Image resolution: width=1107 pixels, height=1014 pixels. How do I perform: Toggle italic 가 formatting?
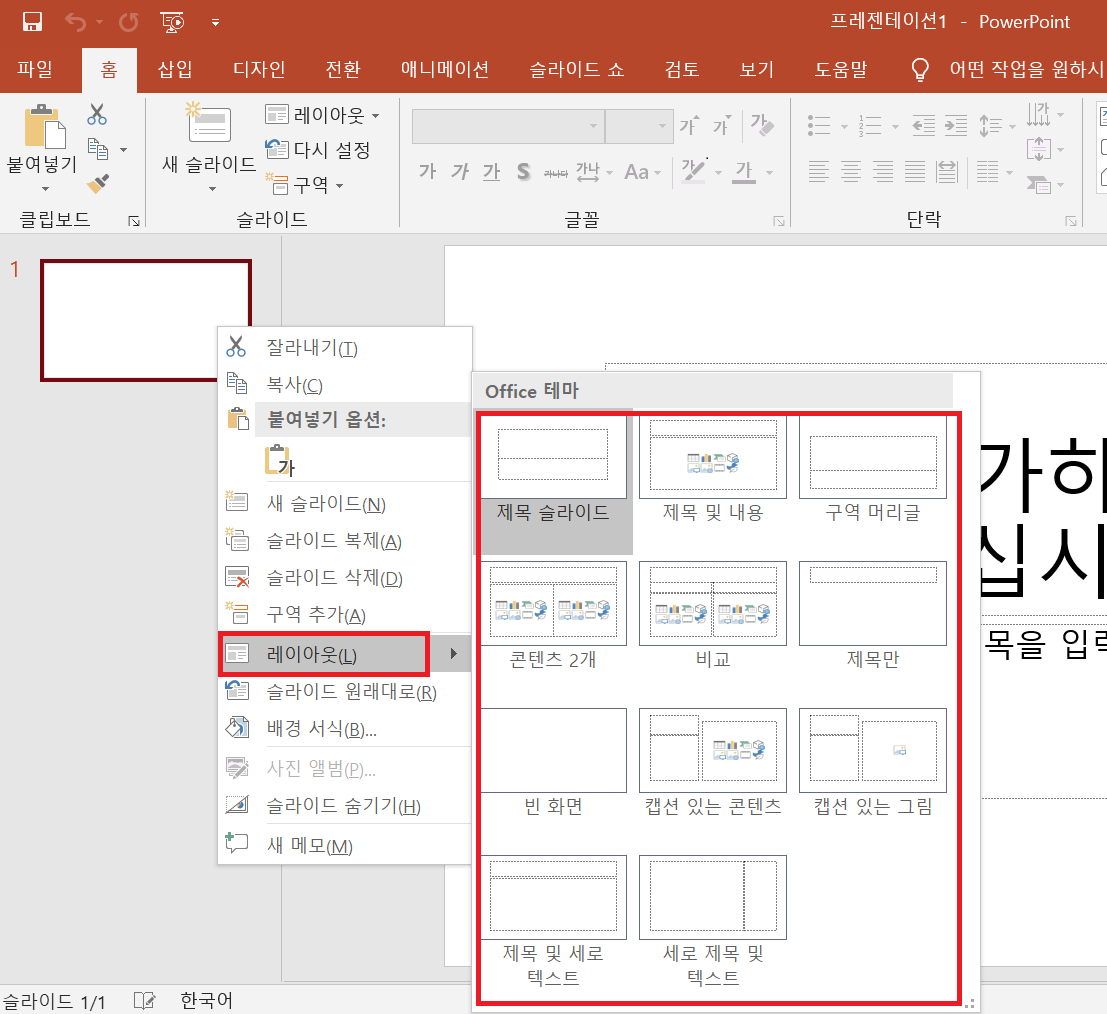pos(460,171)
